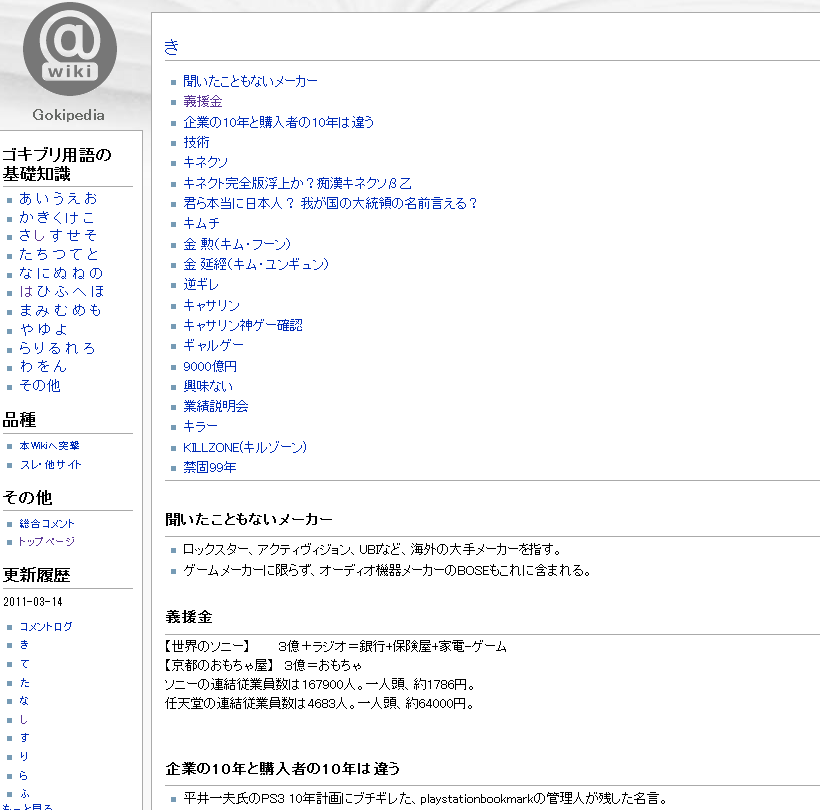
Task: Open the コメントログ history link
Action: point(46,626)
